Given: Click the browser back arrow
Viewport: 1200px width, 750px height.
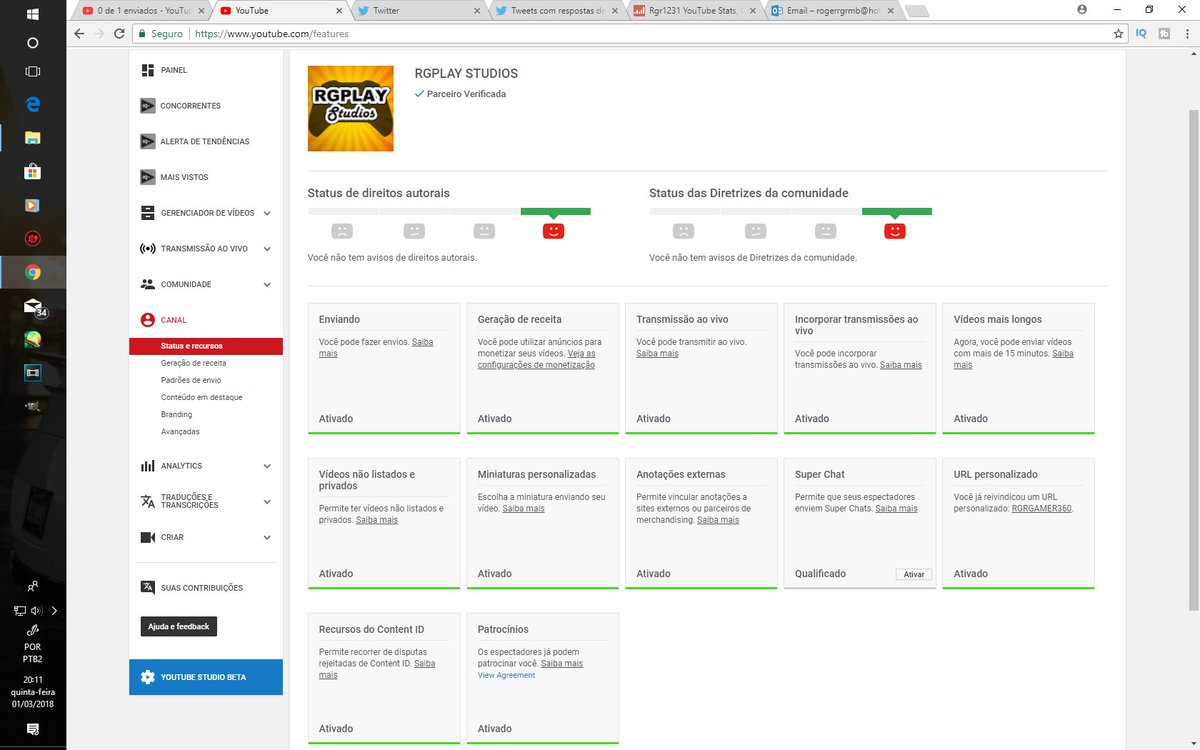Looking at the screenshot, I should [x=80, y=33].
